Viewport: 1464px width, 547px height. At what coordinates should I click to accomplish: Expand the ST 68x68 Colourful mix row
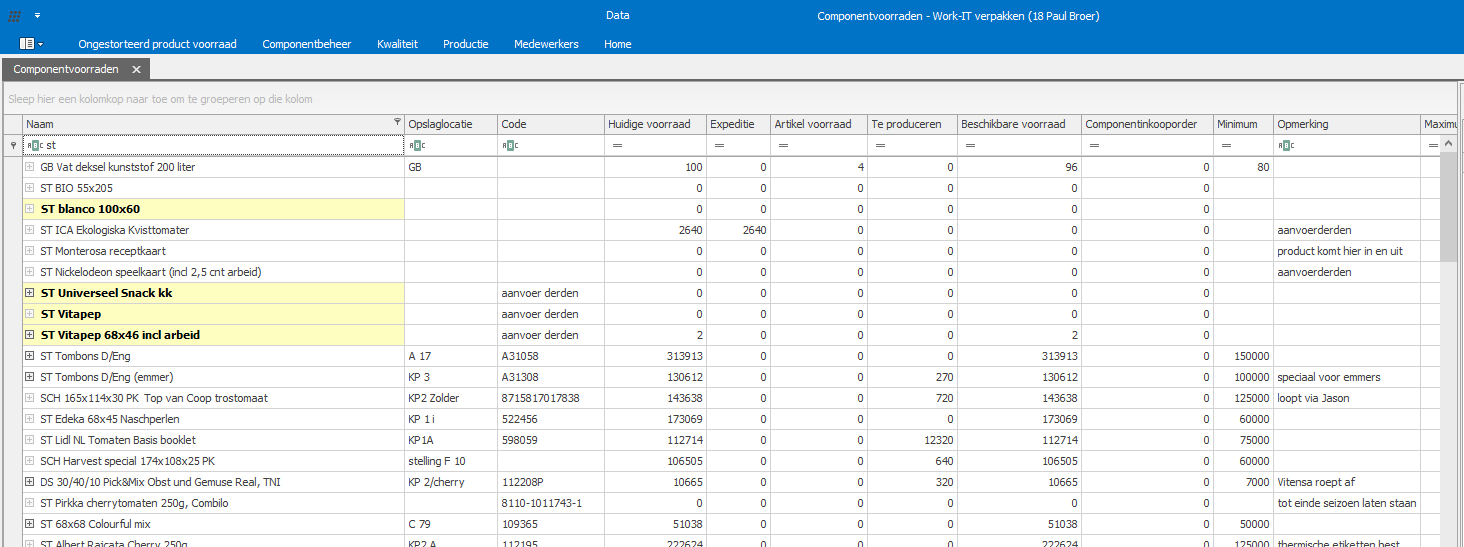click(x=30, y=524)
